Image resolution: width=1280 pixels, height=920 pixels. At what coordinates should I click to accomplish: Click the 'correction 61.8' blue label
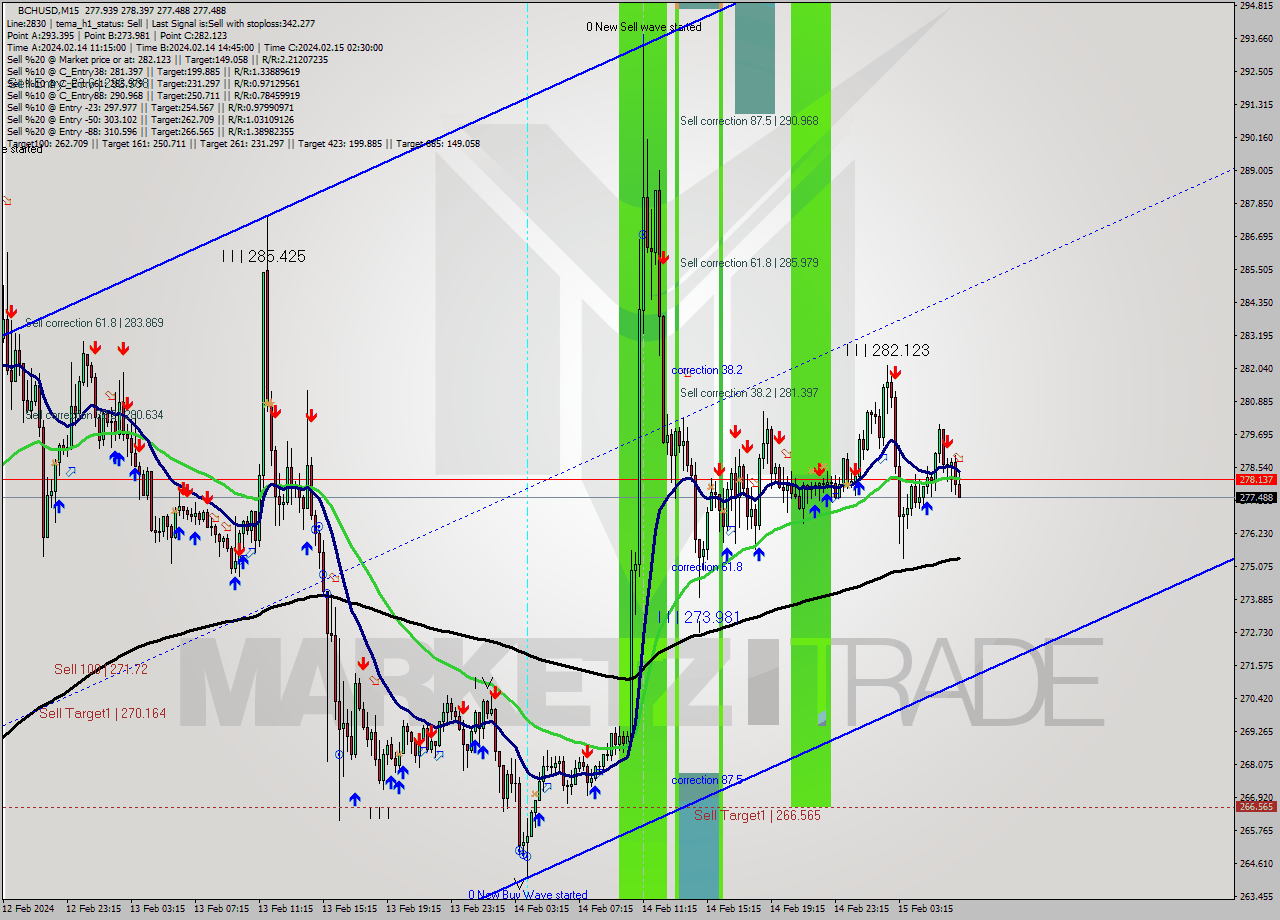point(707,567)
